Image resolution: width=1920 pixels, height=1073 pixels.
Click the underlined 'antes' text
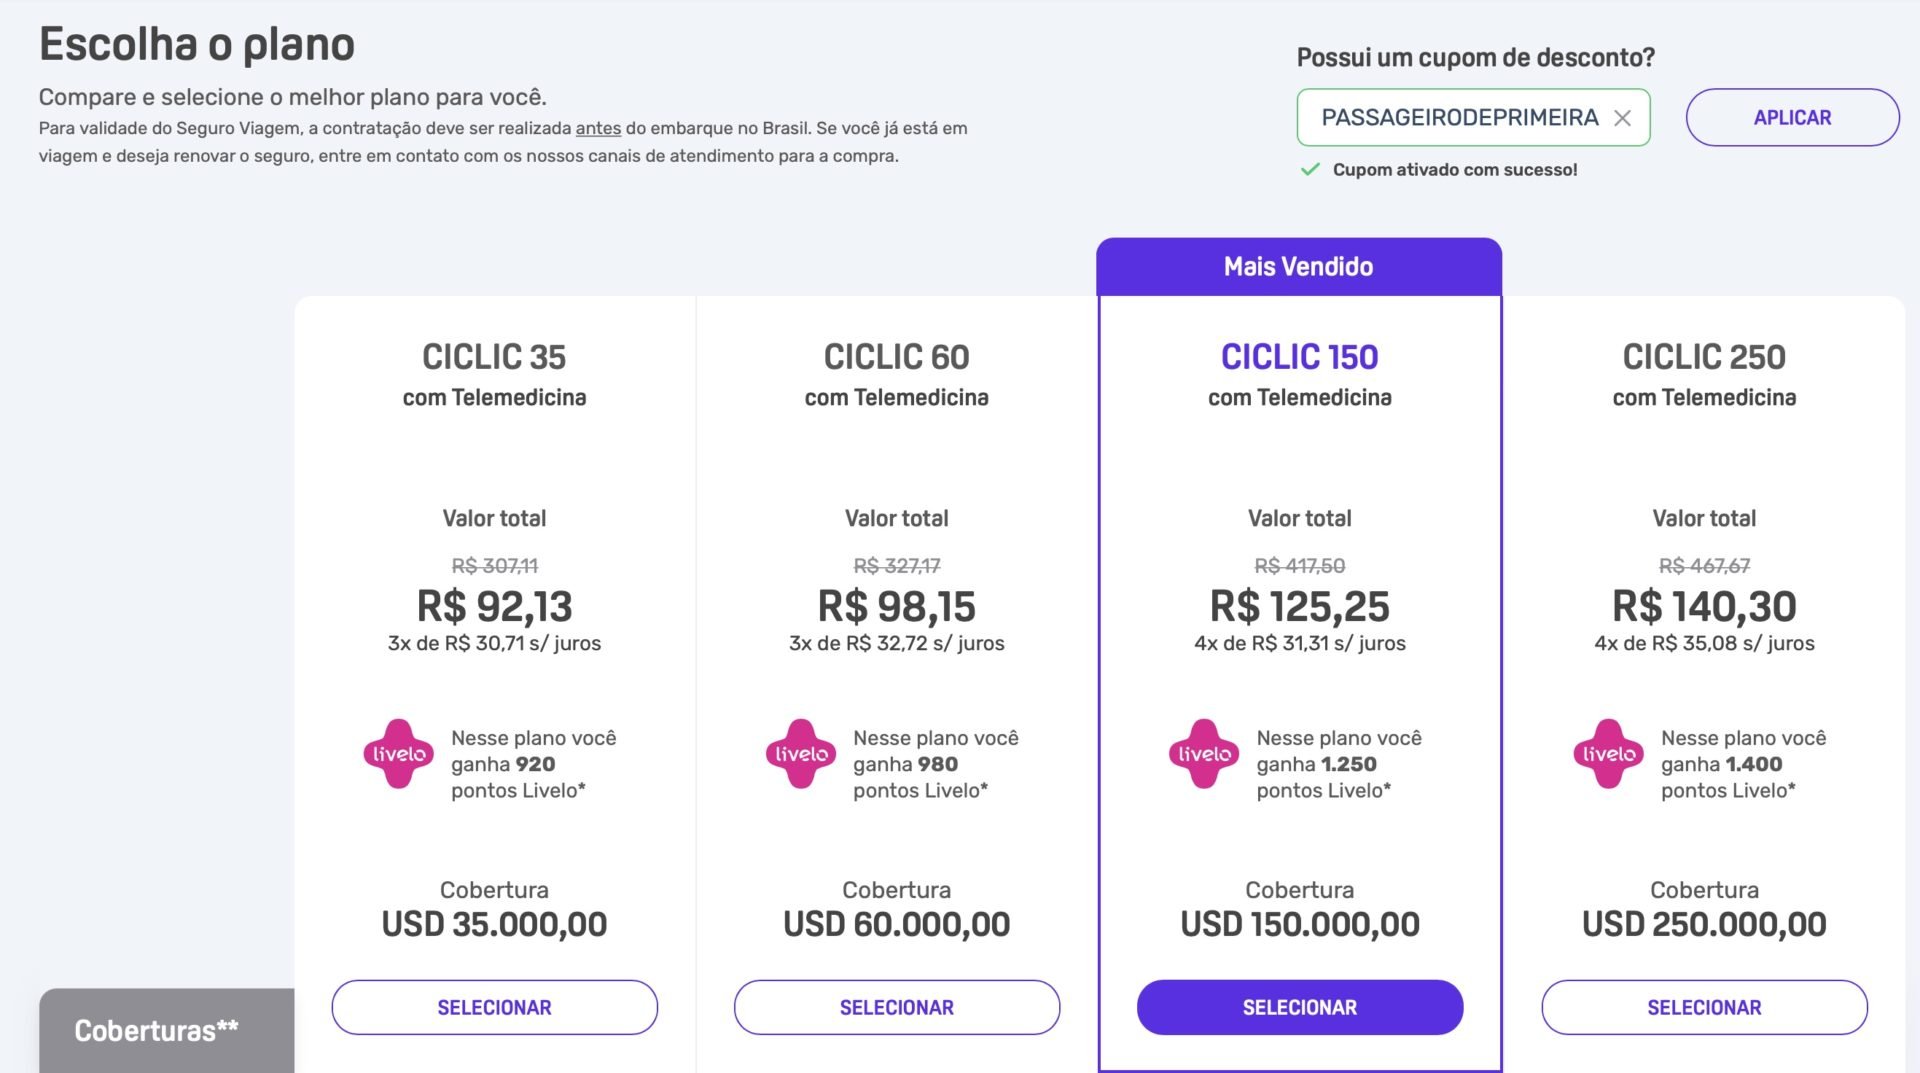tap(598, 128)
